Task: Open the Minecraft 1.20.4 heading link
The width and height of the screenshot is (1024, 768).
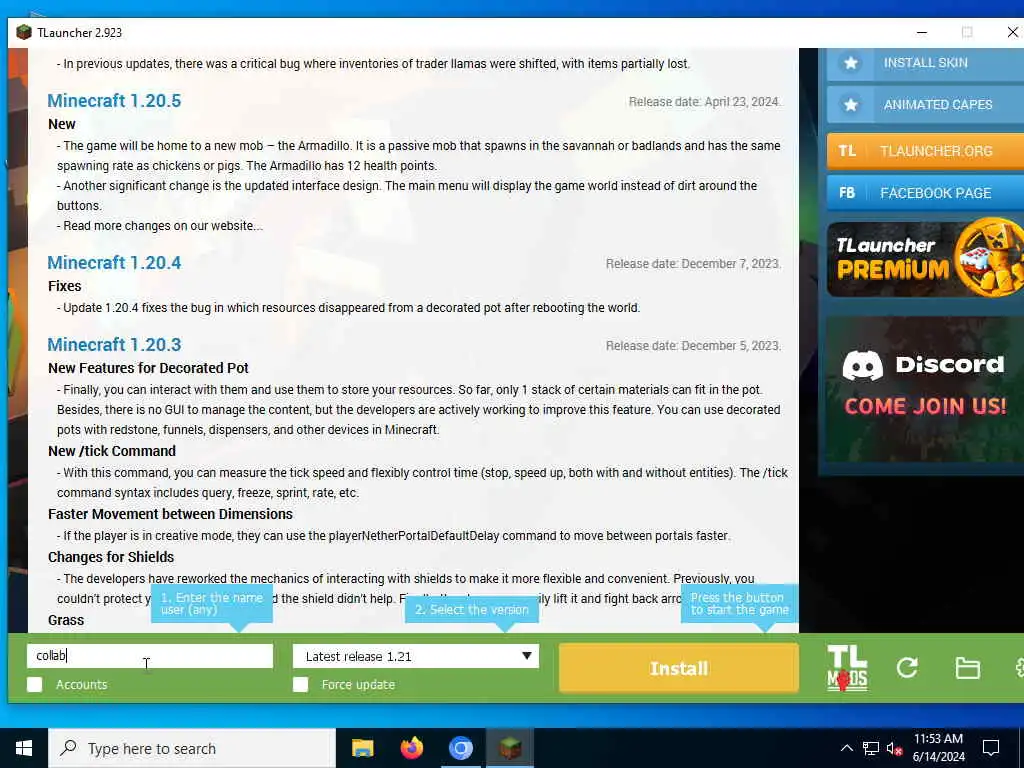Action: (114, 263)
